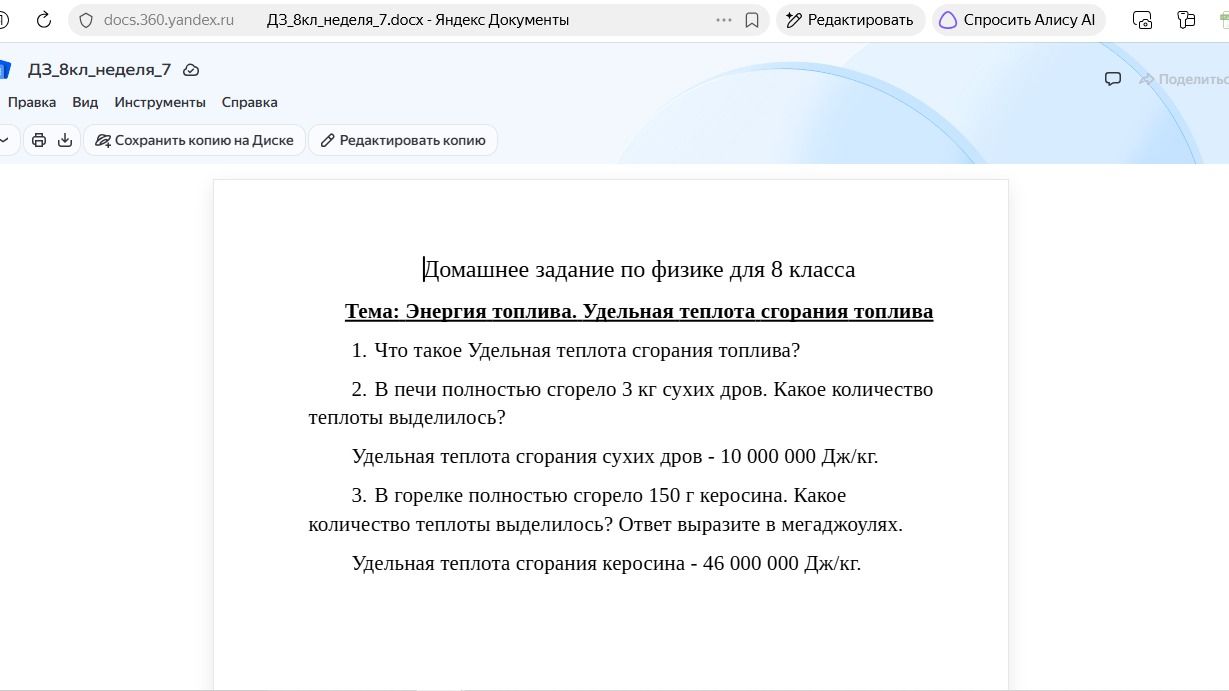
Task: Click question 2 about 3 кг сухих дров
Action: tap(621, 403)
